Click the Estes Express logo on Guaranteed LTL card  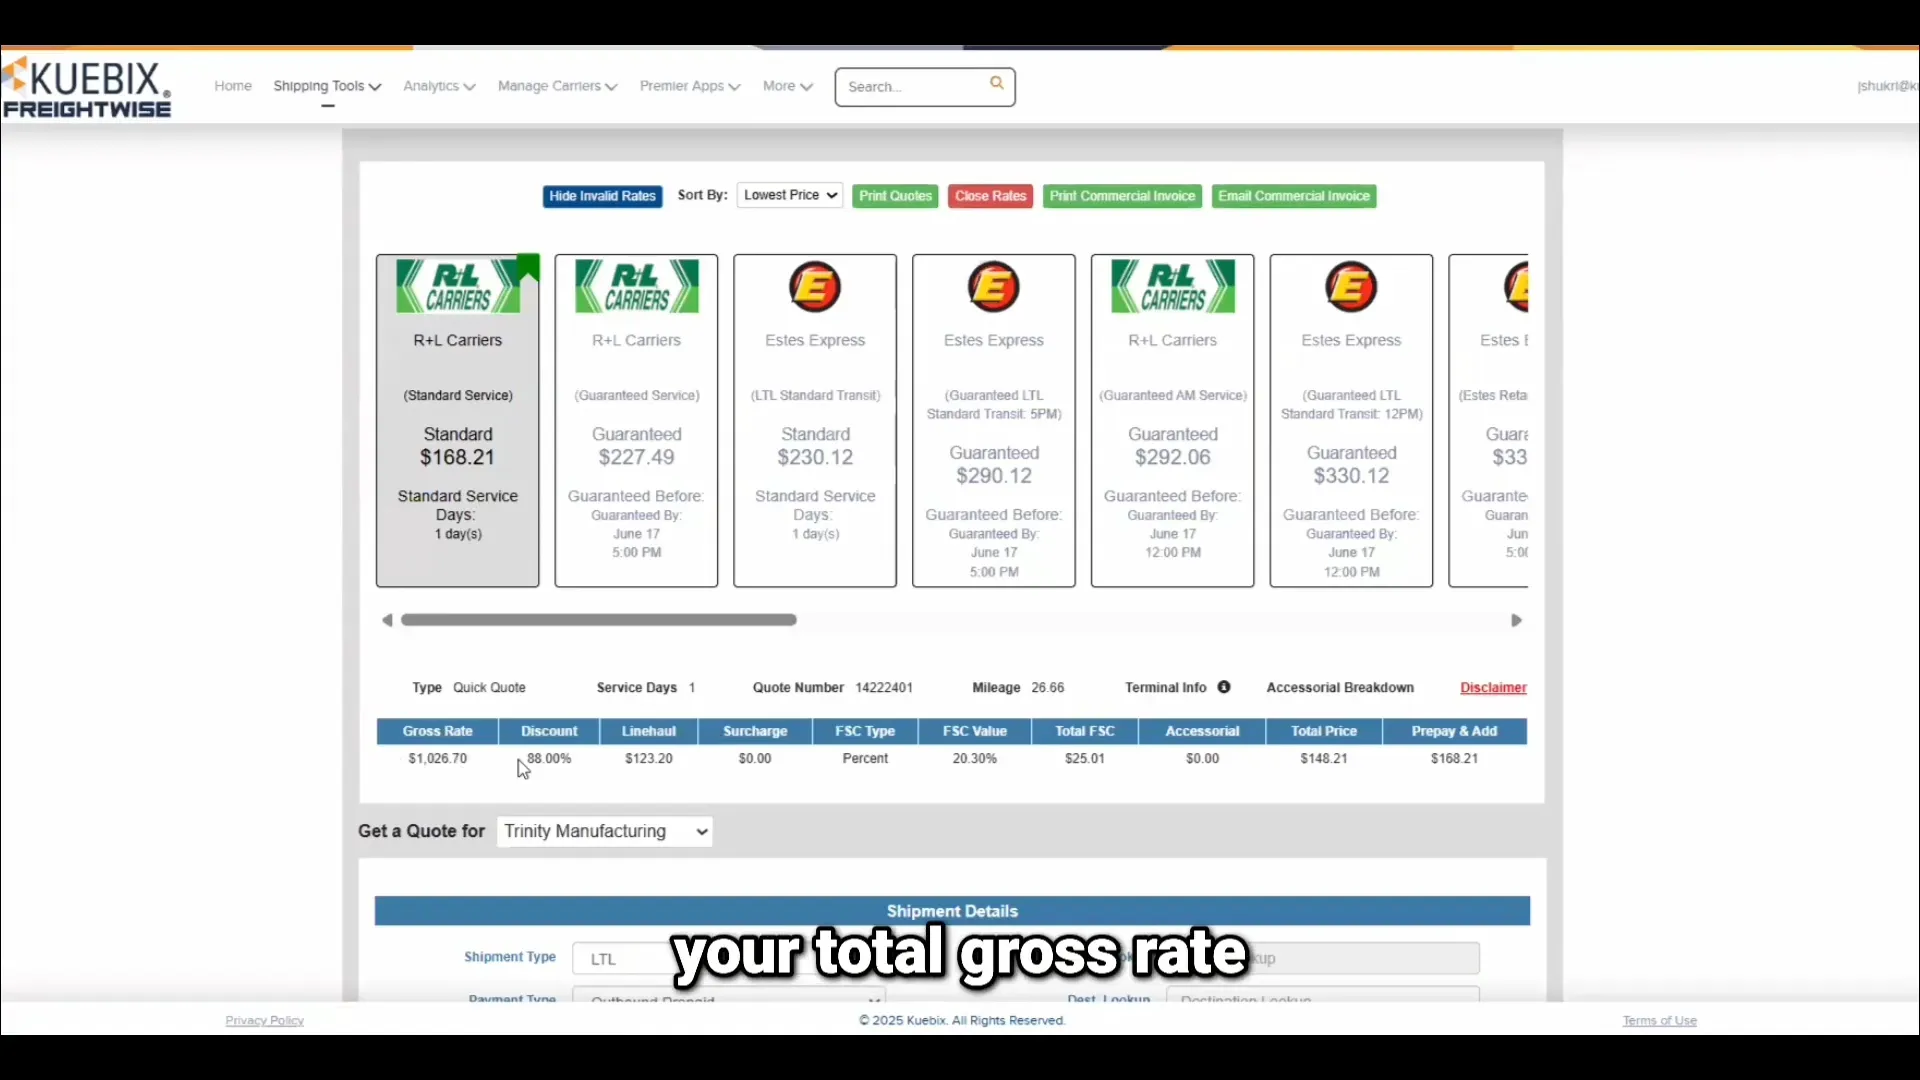[x=992, y=287]
